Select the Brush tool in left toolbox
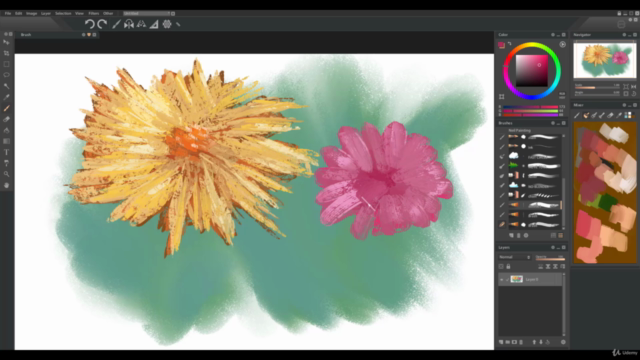The width and height of the screenshot is (640, 360). click(x=6, y=108)
